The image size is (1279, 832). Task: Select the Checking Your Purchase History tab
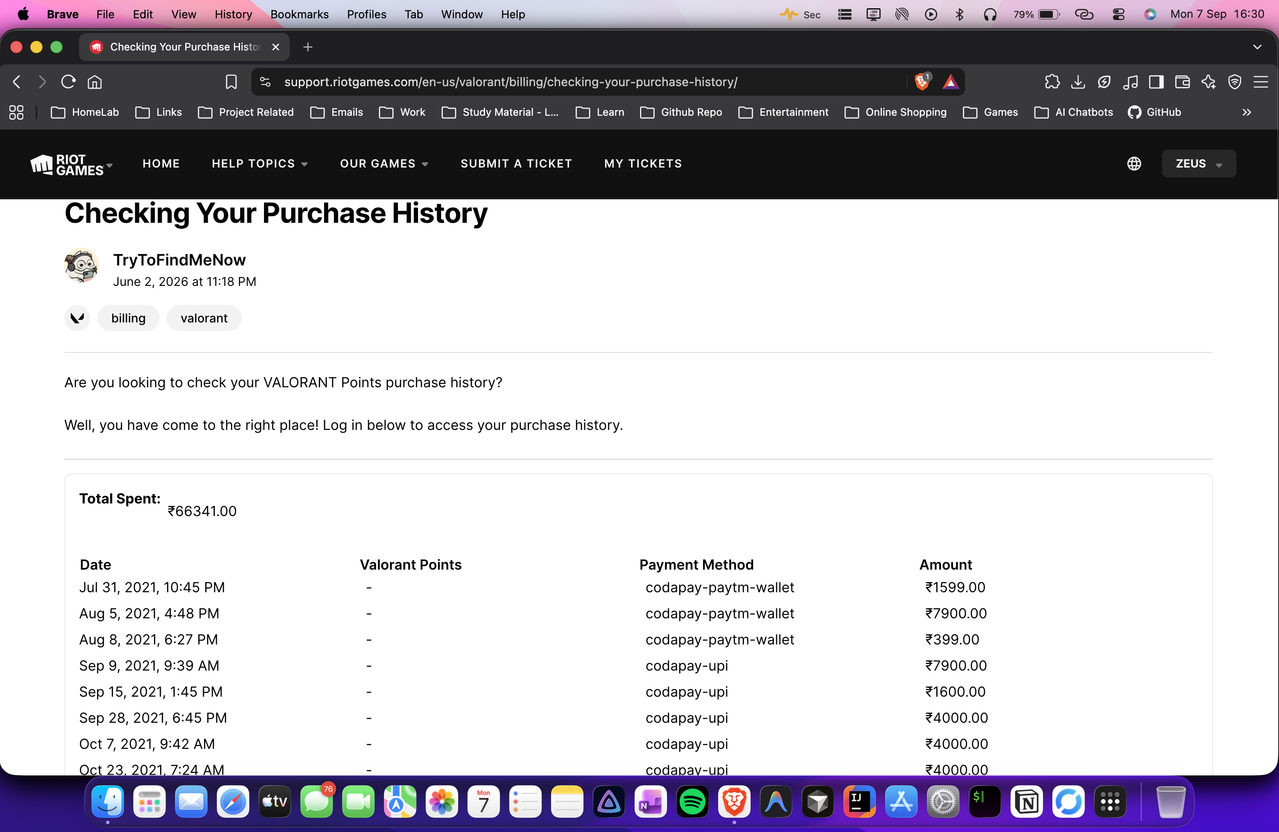pyautogui.click(x=184, y=47)
